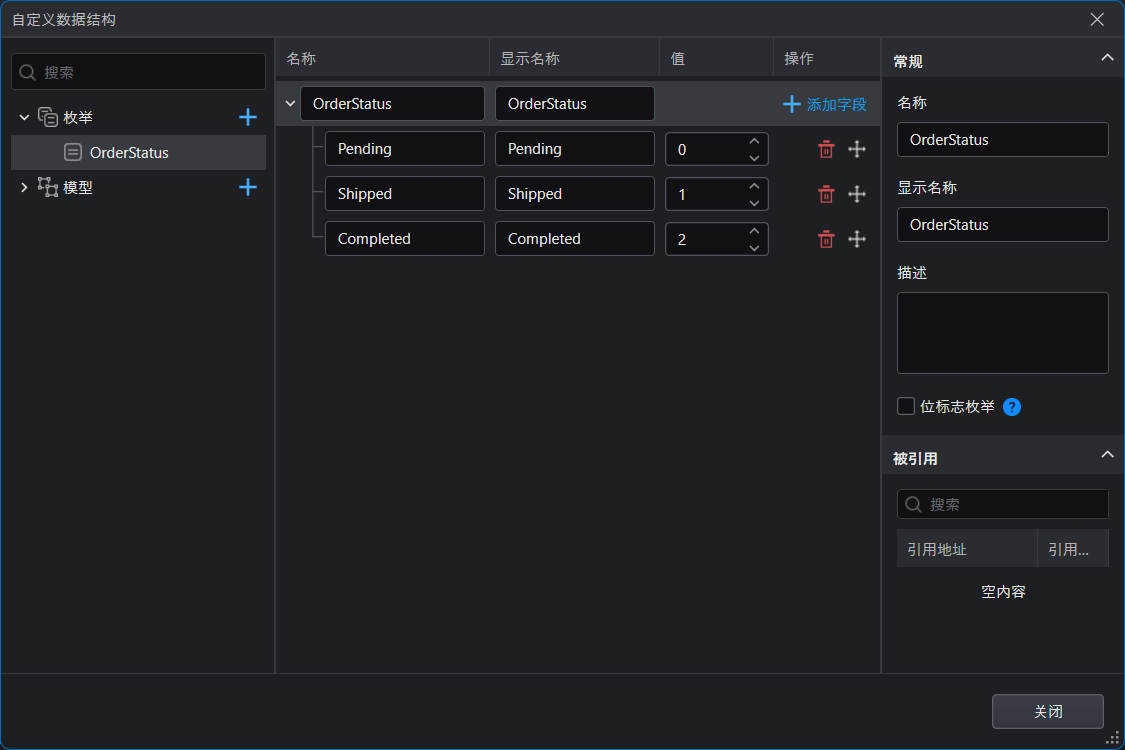Collapse the 常规 section
The image size is (1125, 750).
[x=1107, y=57]
